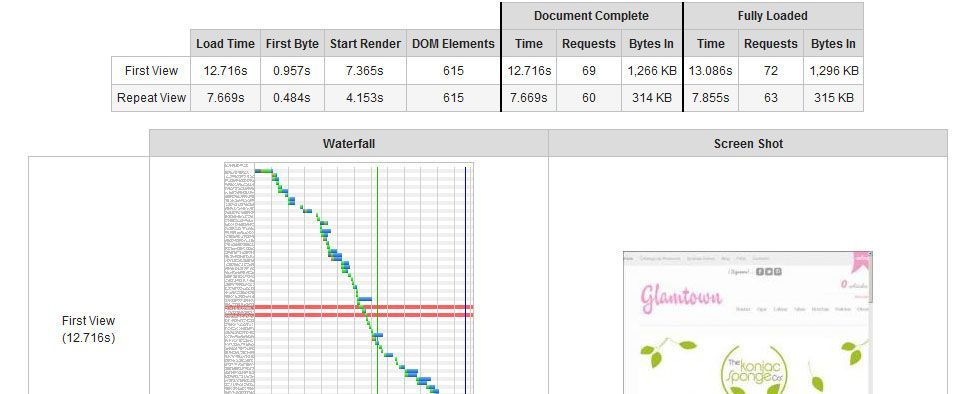Click the First View (12.716s) label beside the waterfall
Viewport: 973px width, 394px height.
coord(89,329)
